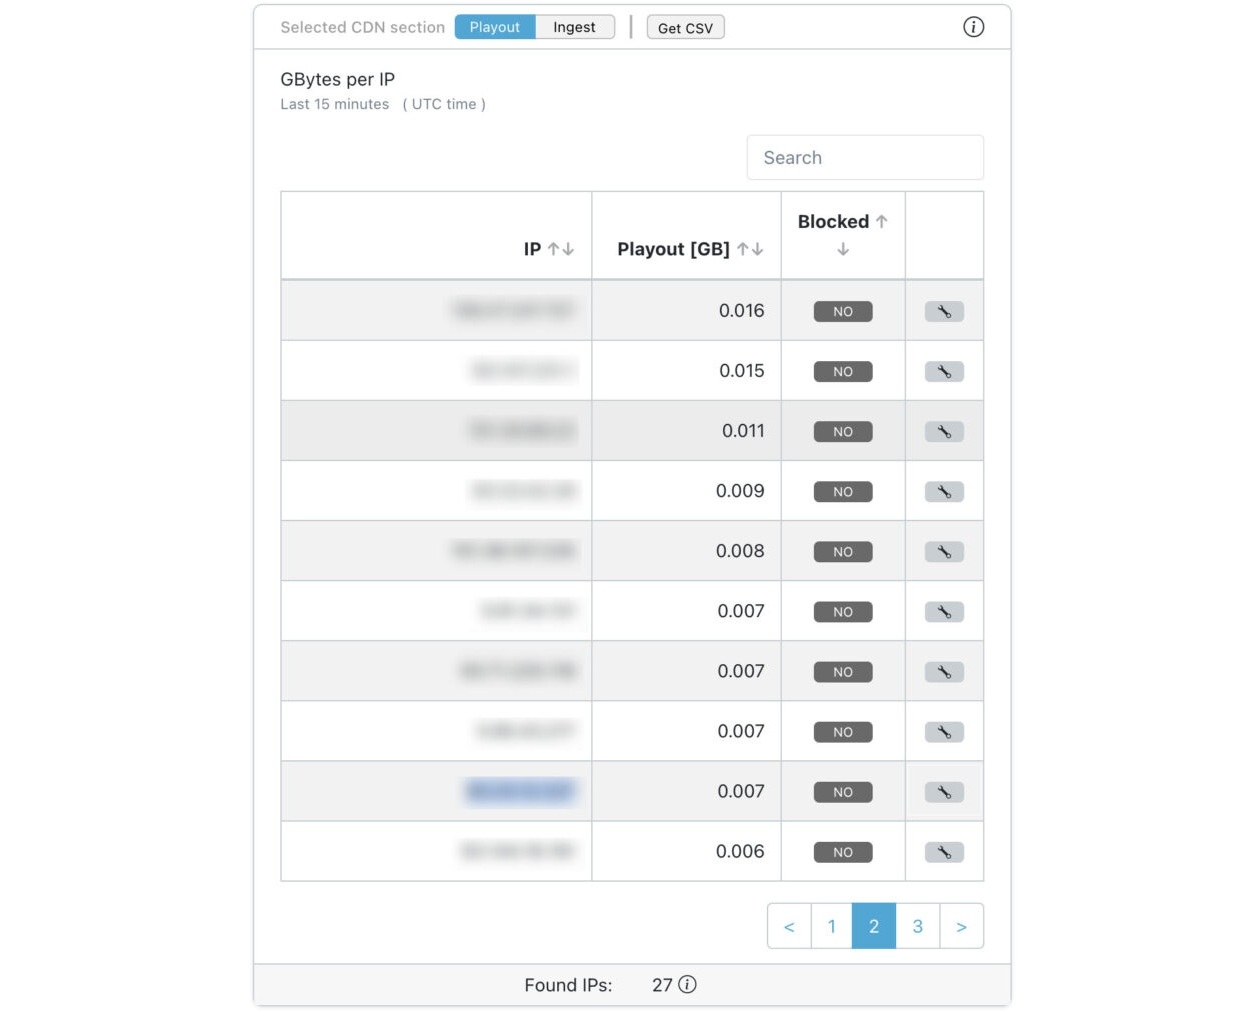
Task: Go to page 3 of results
Action: coord(918,926)
